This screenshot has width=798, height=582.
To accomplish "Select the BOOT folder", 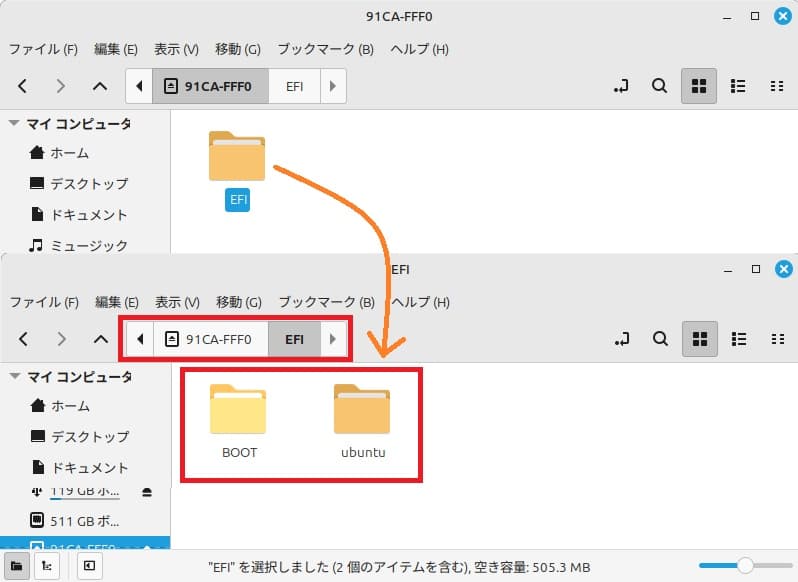I will [238, 422].
